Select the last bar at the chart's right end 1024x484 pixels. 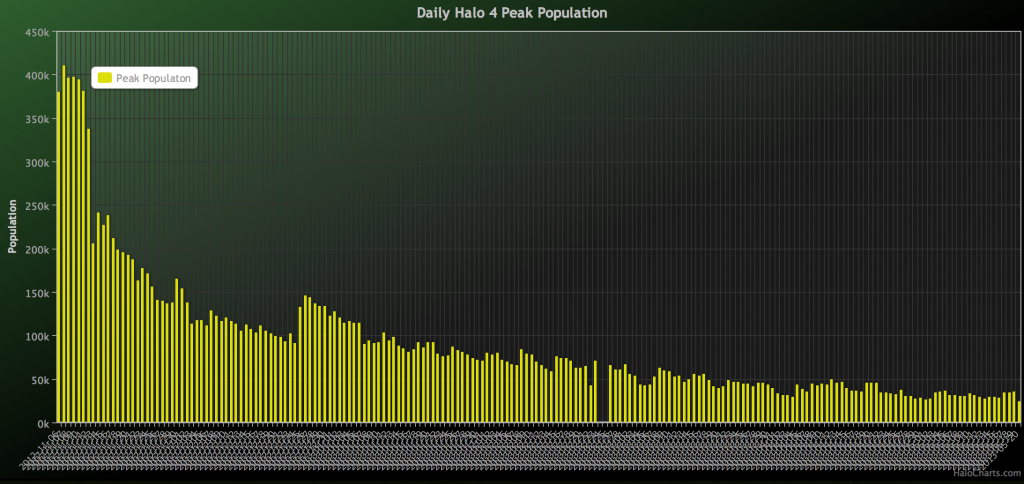click(1019, 411)
